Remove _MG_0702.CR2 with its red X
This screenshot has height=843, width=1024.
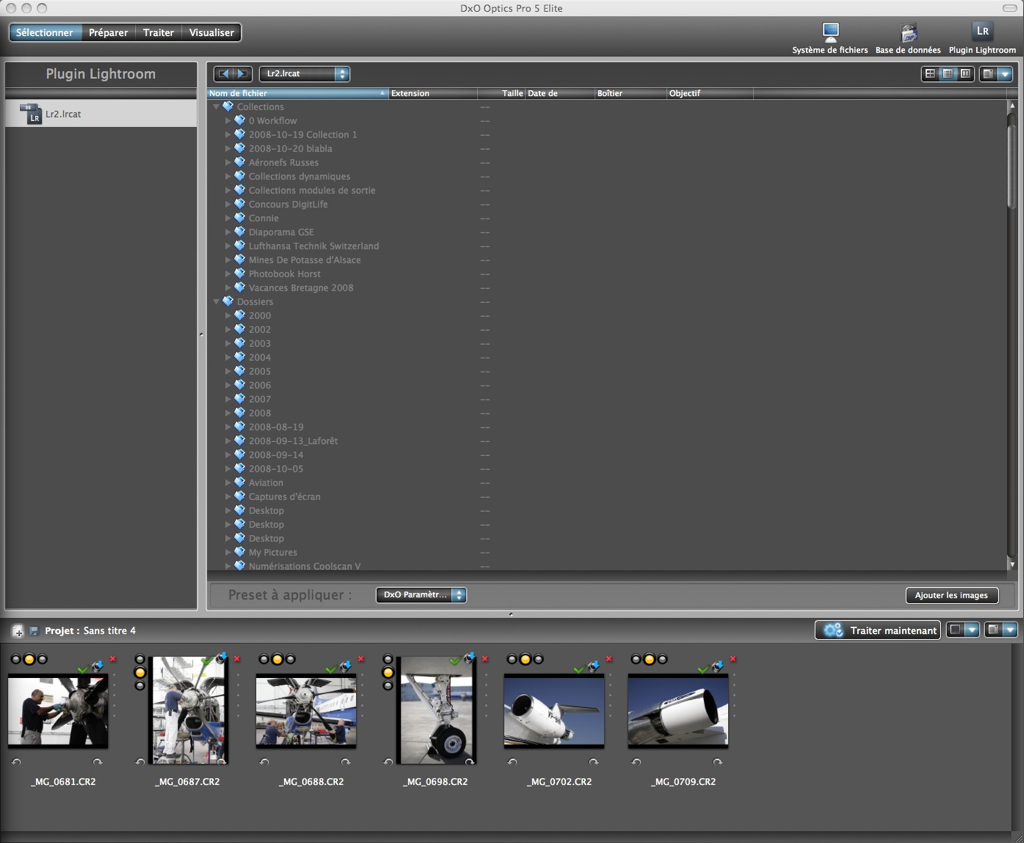point(609,659)
